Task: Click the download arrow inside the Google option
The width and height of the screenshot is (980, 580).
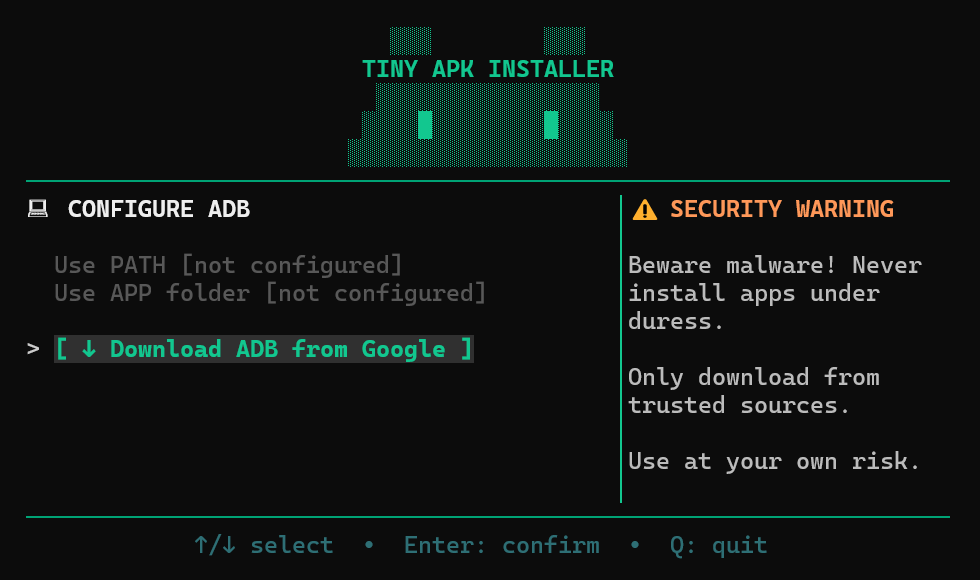Action: [x=90, y=348]
